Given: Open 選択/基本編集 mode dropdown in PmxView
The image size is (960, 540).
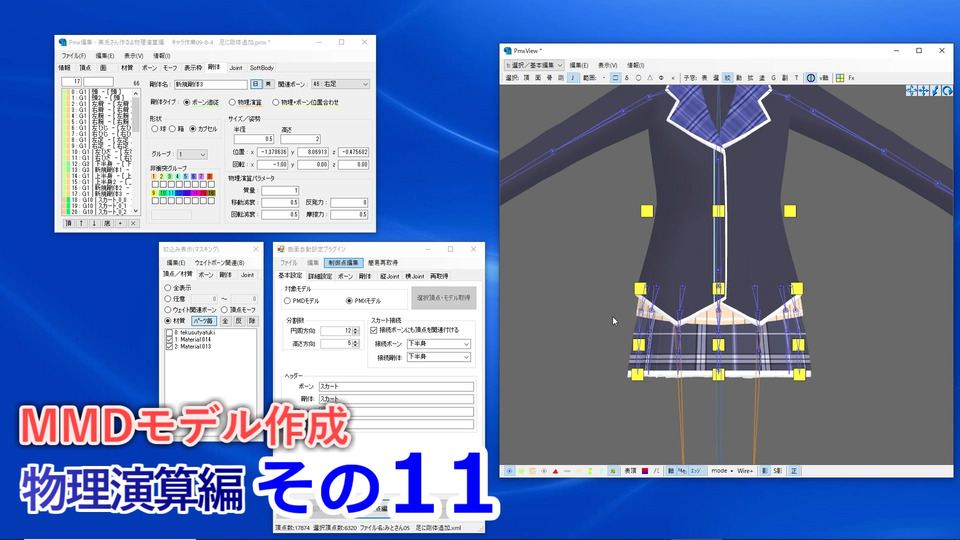Looking at the screenshot, I should [x=534, y=65].
